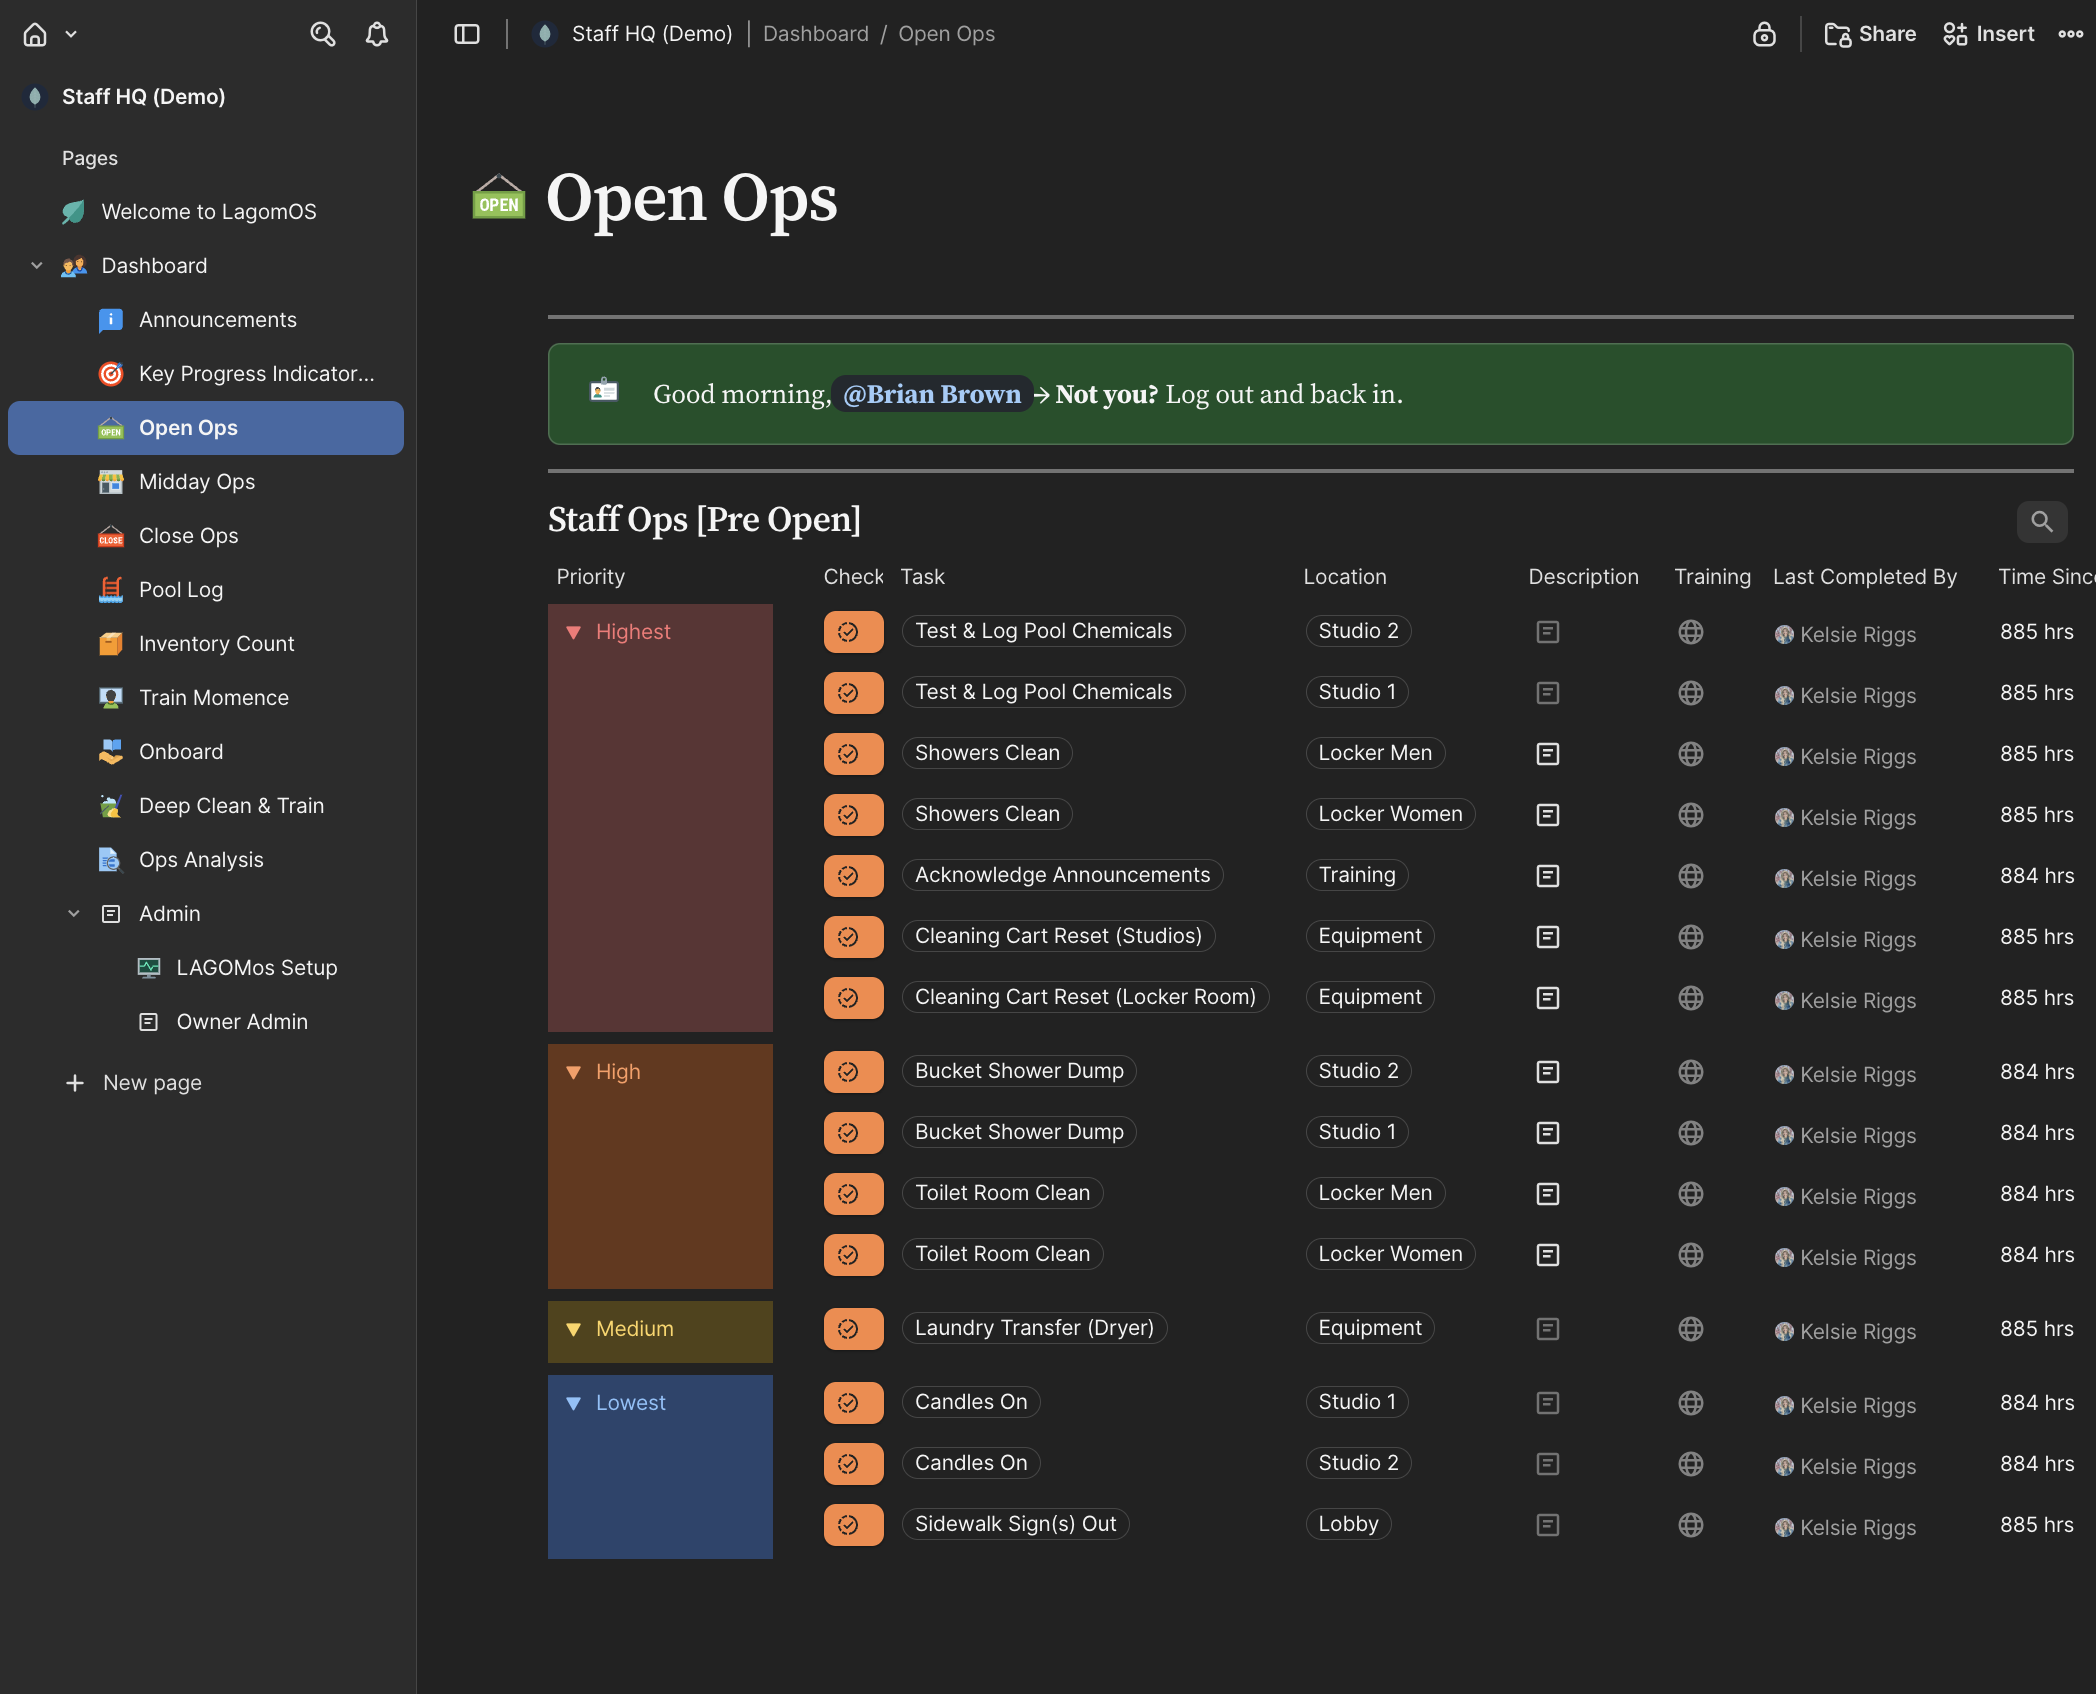Collapse the Admin tree chevron
The image size is (2096, 1694).
(74, 914)
